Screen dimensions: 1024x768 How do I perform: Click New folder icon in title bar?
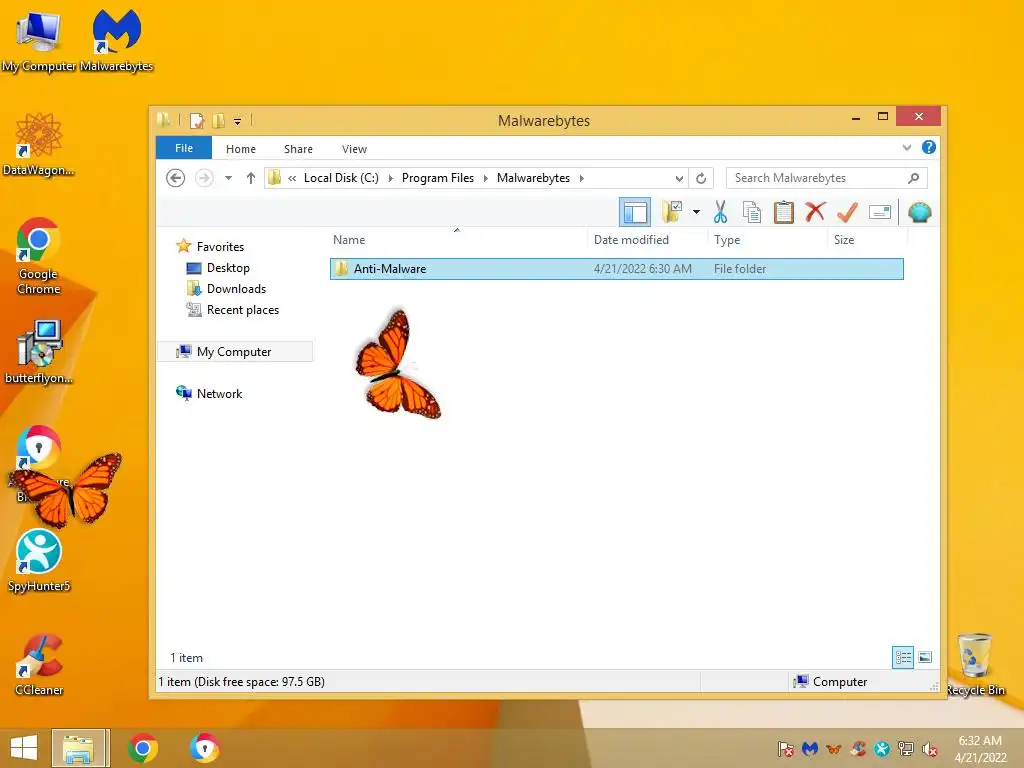(218, 121)
